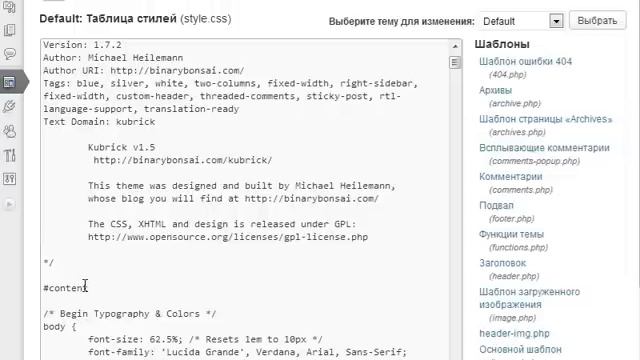Open the Users menu icon in sidebar
Viewport: 640px width, 360px height.
point(9,131)
